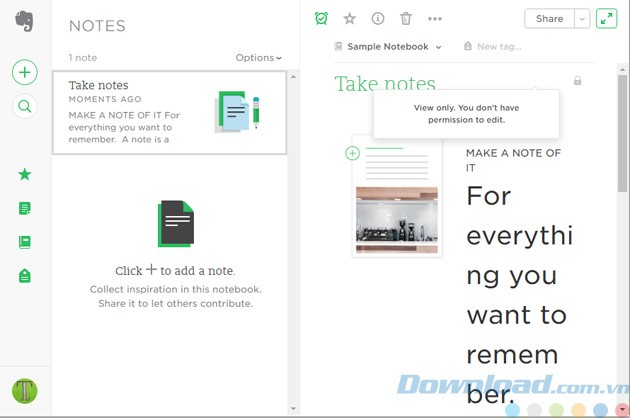Screen dimensions: 630x418
Task: Delete the note using the trash icon
Action: coord(406,18)
